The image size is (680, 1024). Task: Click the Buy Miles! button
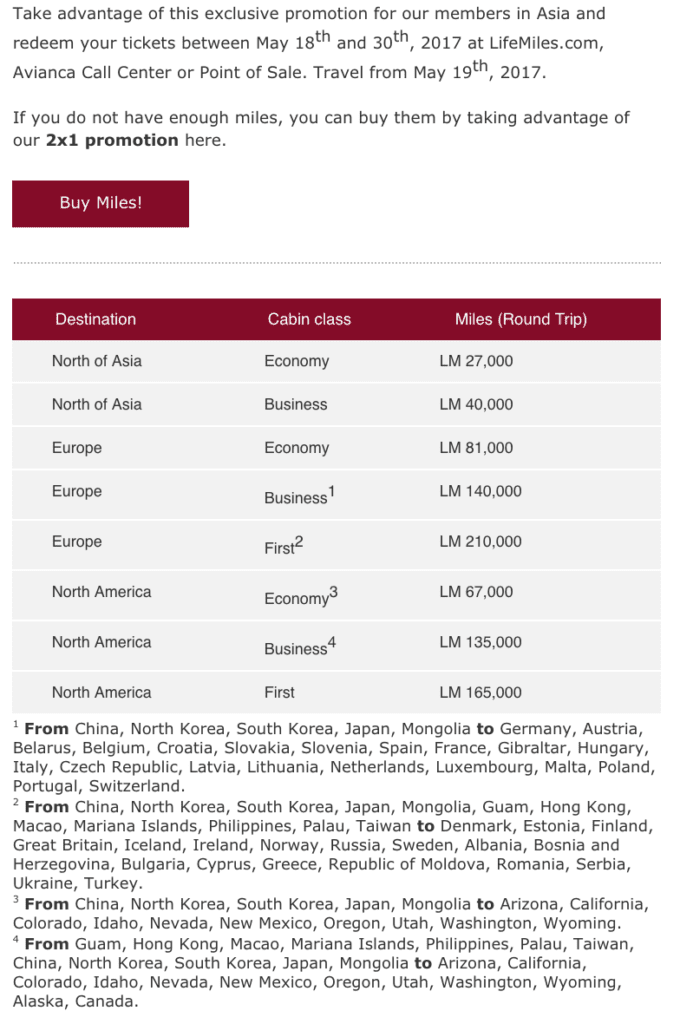100,203
